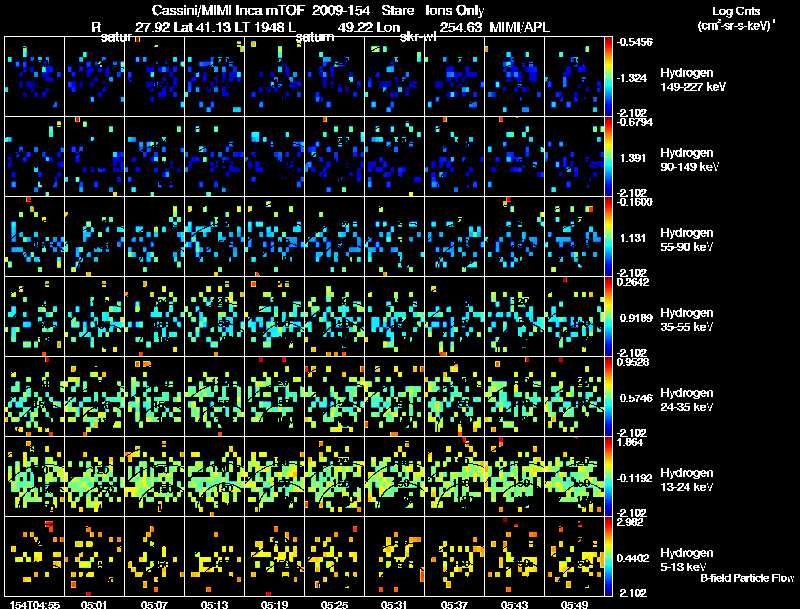The image size is (800, 609).
Task: Click the Lat 41.13 header value
Action: pyautogui.click(x=201, y=27)
